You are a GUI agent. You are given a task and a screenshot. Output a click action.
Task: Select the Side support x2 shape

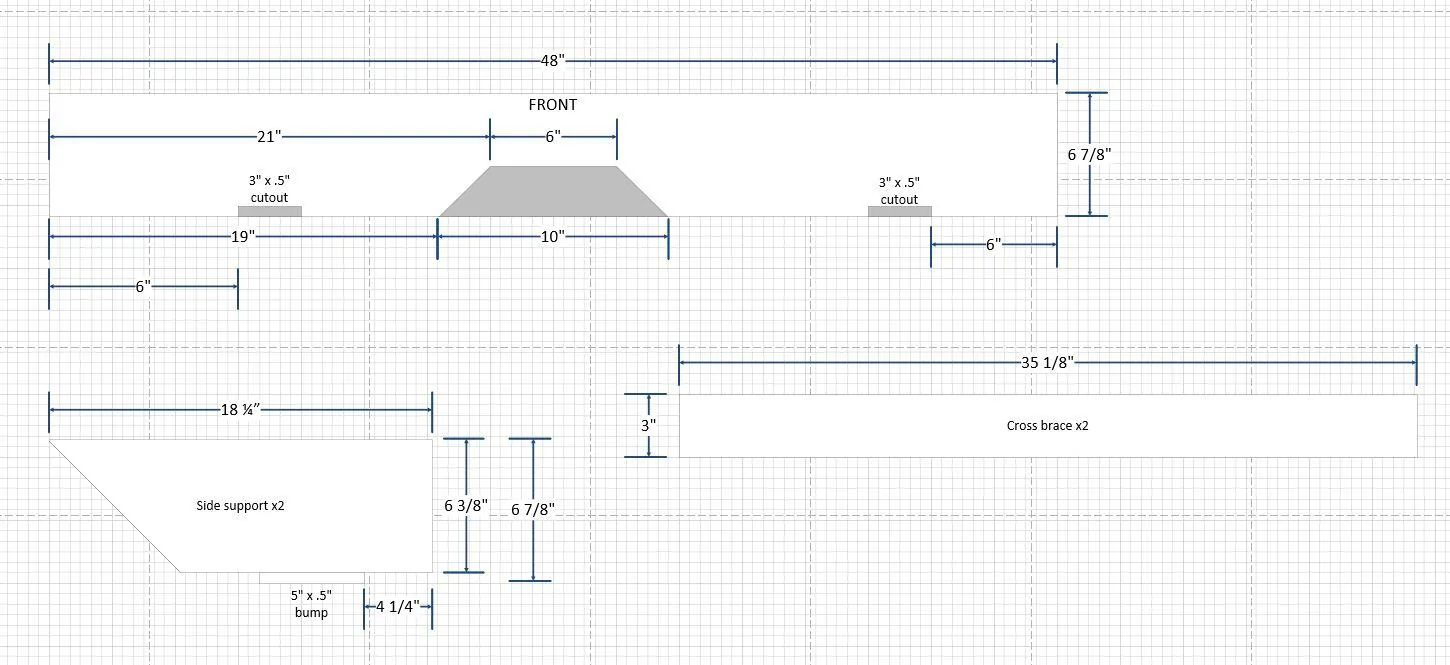240,506
